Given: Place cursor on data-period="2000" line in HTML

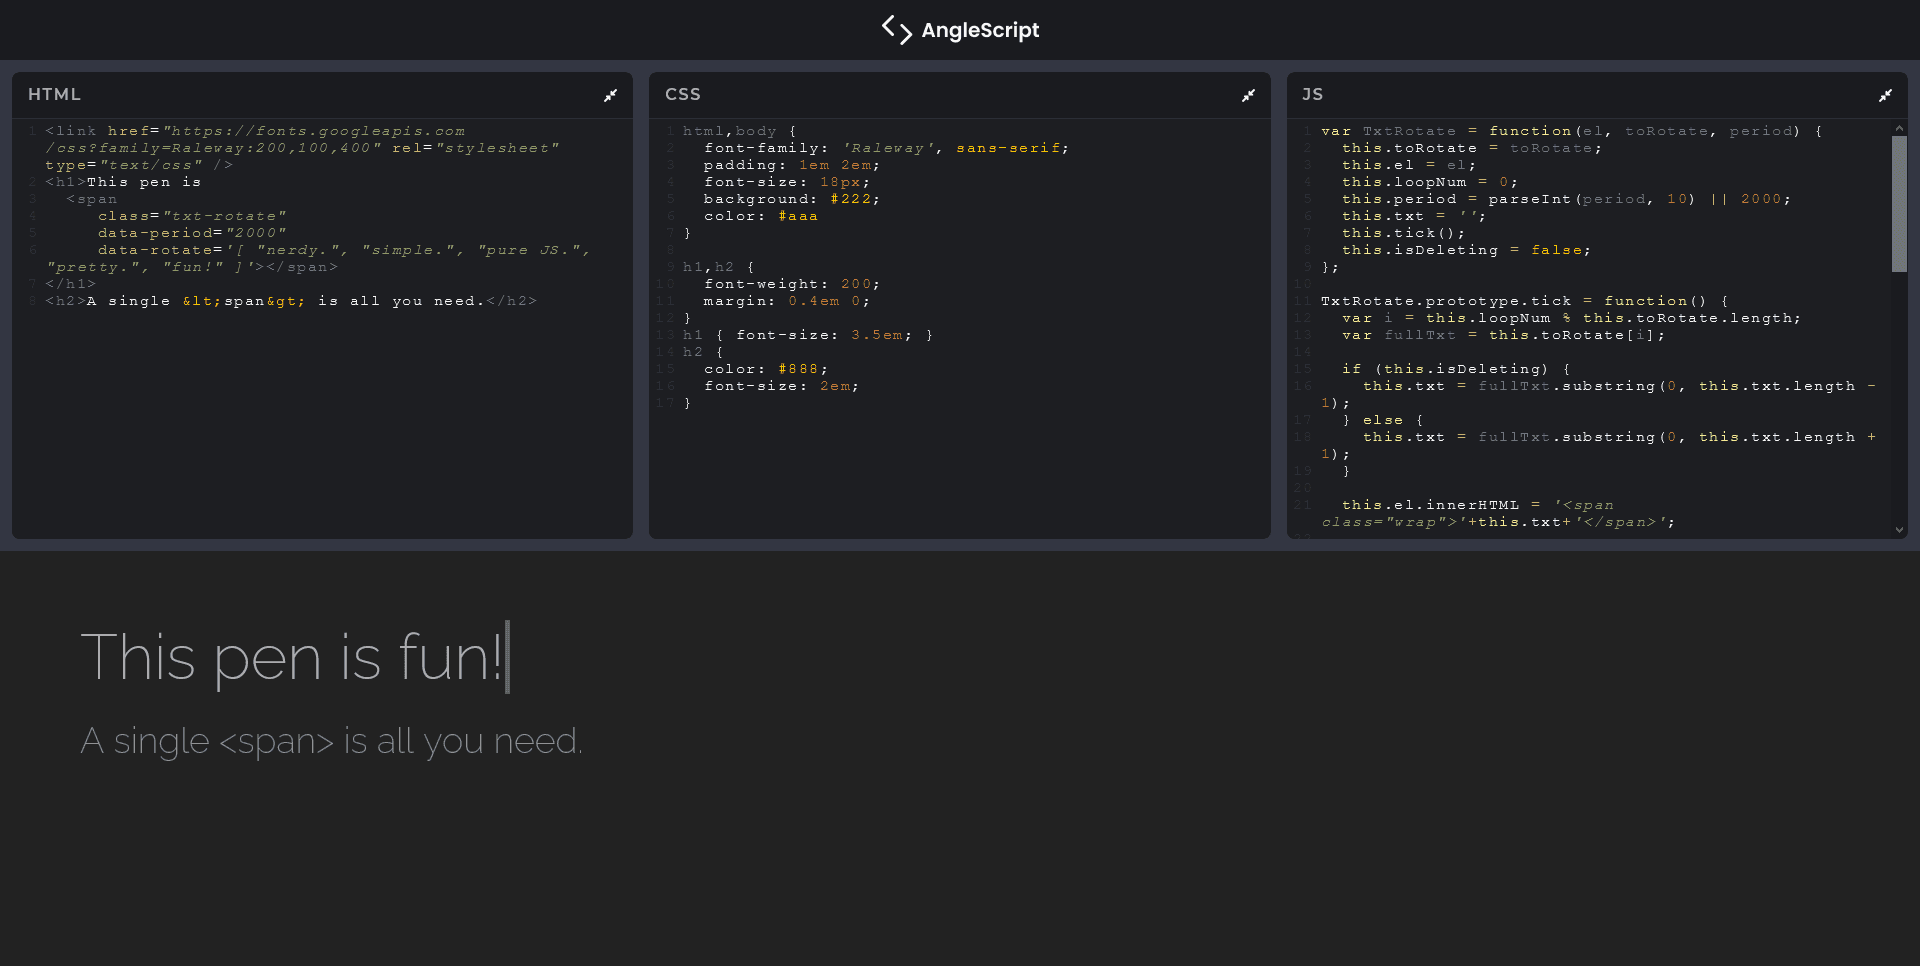Looking at the screenshot, I should tap(192, 233).
